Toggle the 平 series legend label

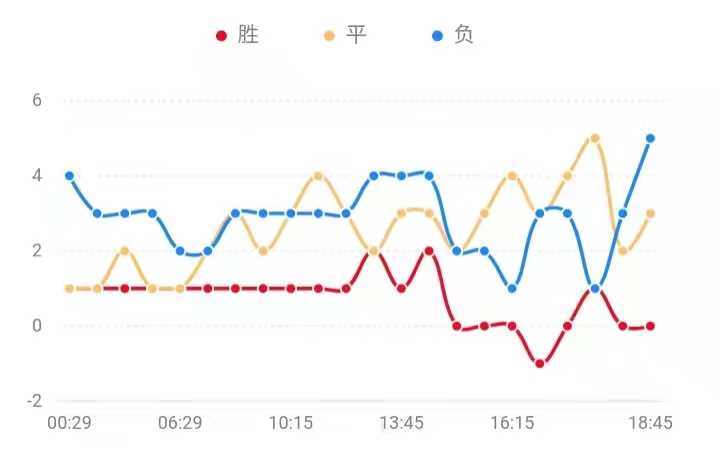(356, 36)
